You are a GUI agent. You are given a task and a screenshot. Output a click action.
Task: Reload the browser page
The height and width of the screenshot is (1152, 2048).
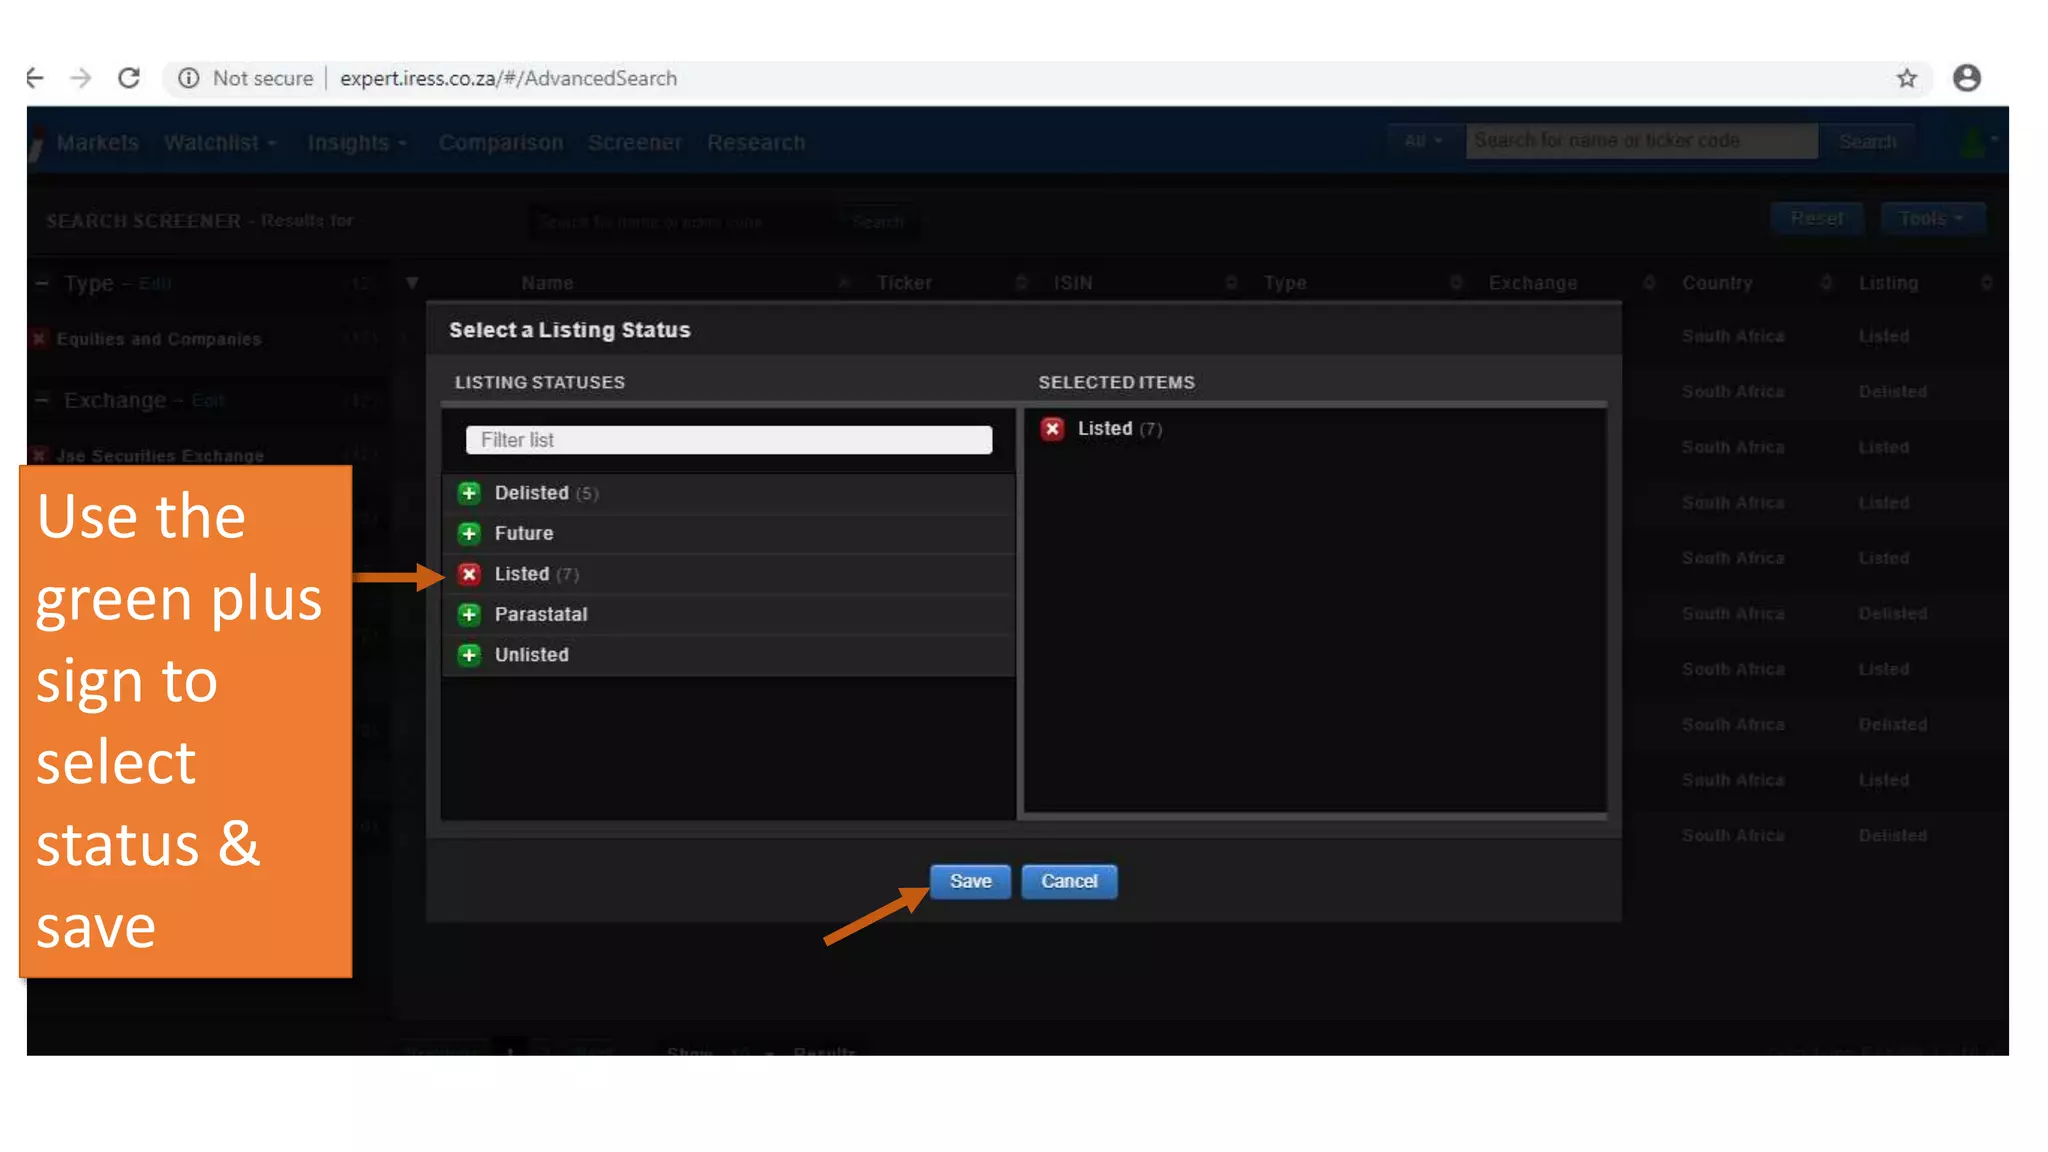click(129, 78)
